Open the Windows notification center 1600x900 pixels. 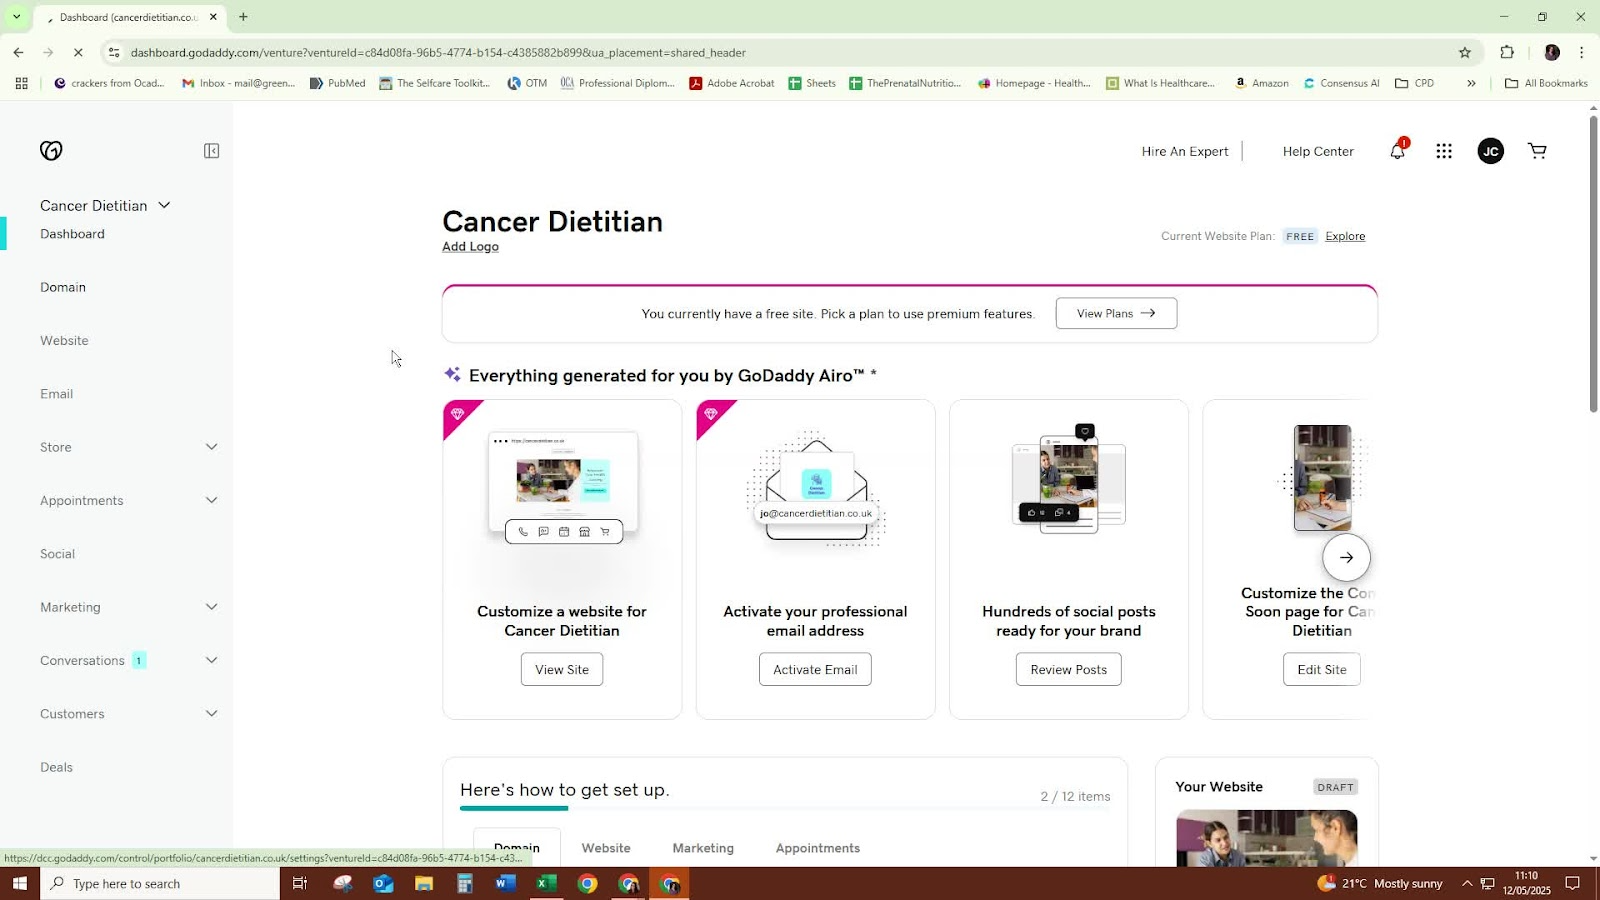pos(1573,883)
